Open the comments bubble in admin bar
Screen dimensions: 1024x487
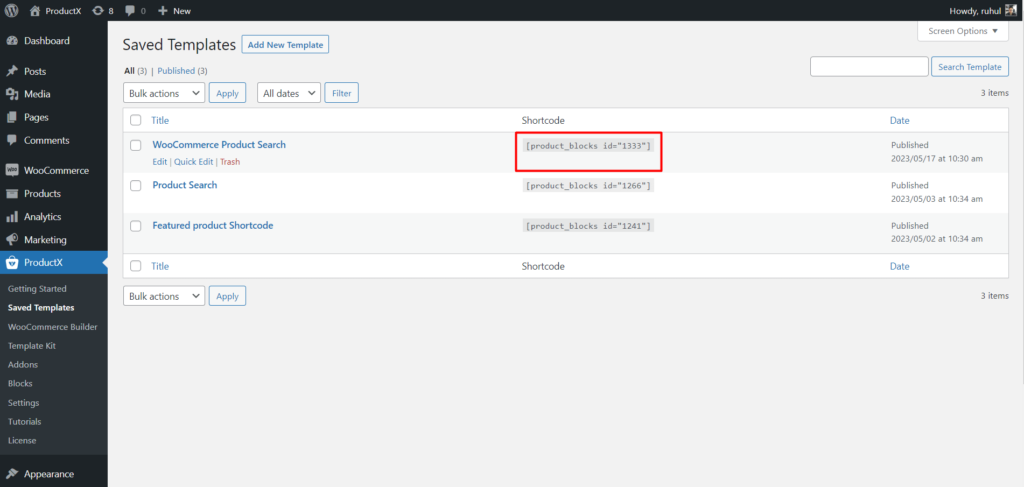click(x=130, y=10)
